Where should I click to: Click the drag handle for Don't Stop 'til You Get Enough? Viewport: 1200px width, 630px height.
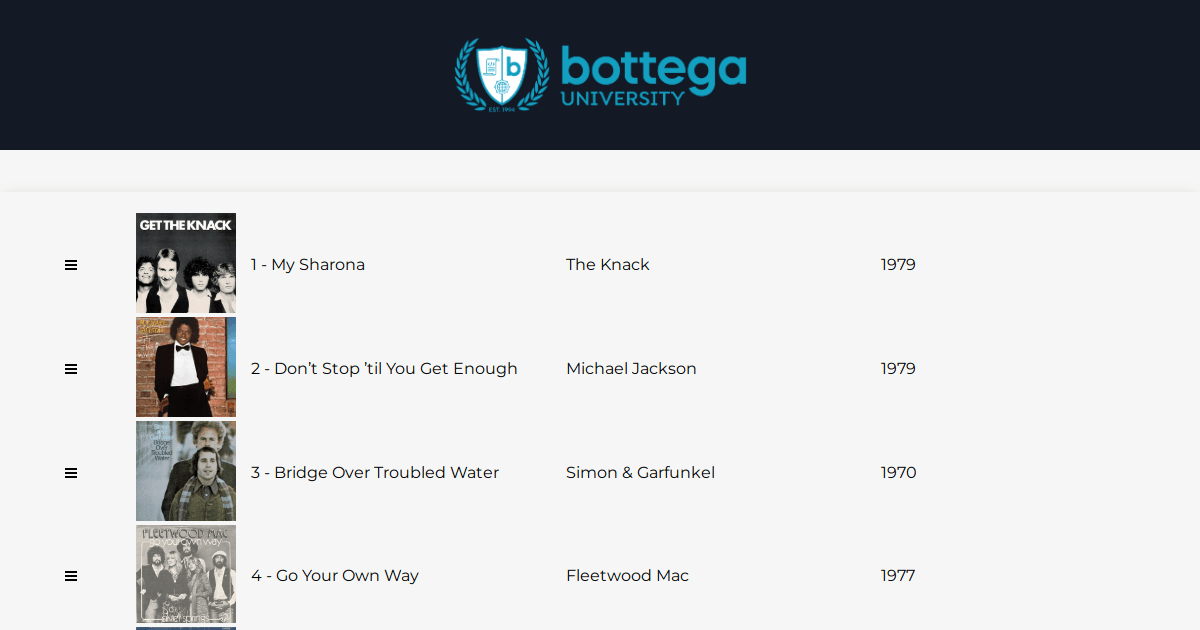(x=71, y=369)
